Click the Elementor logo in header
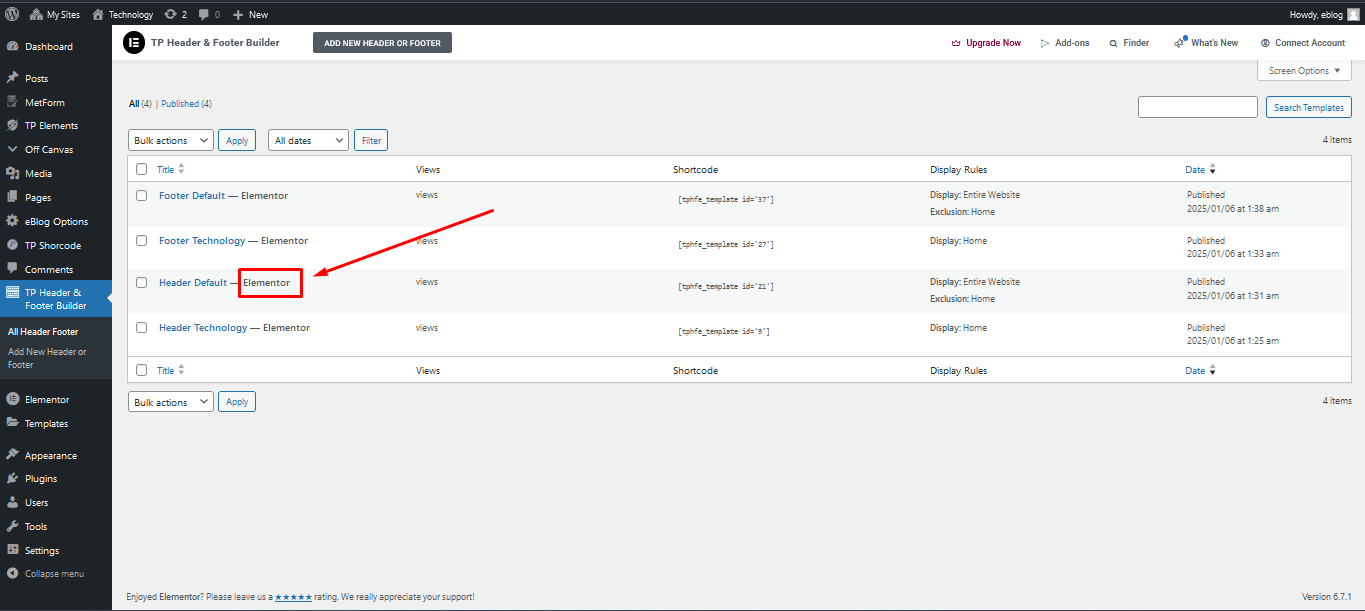Screen dimensions: 1365x611 133,43
